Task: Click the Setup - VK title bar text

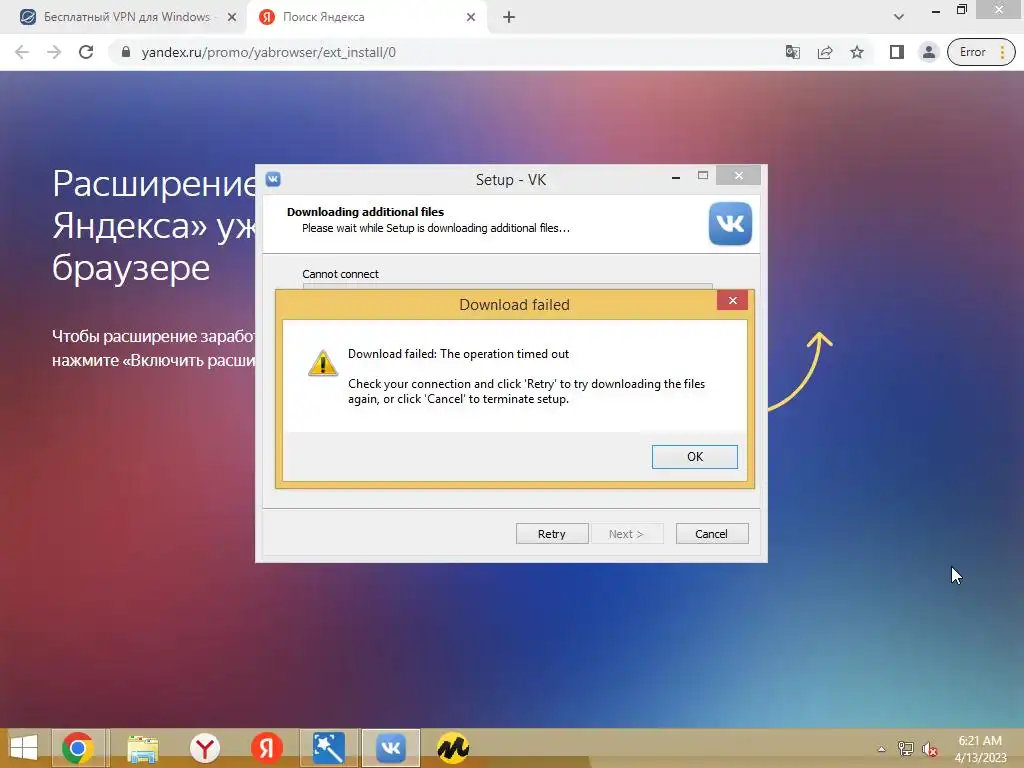Action: [511, 180]
